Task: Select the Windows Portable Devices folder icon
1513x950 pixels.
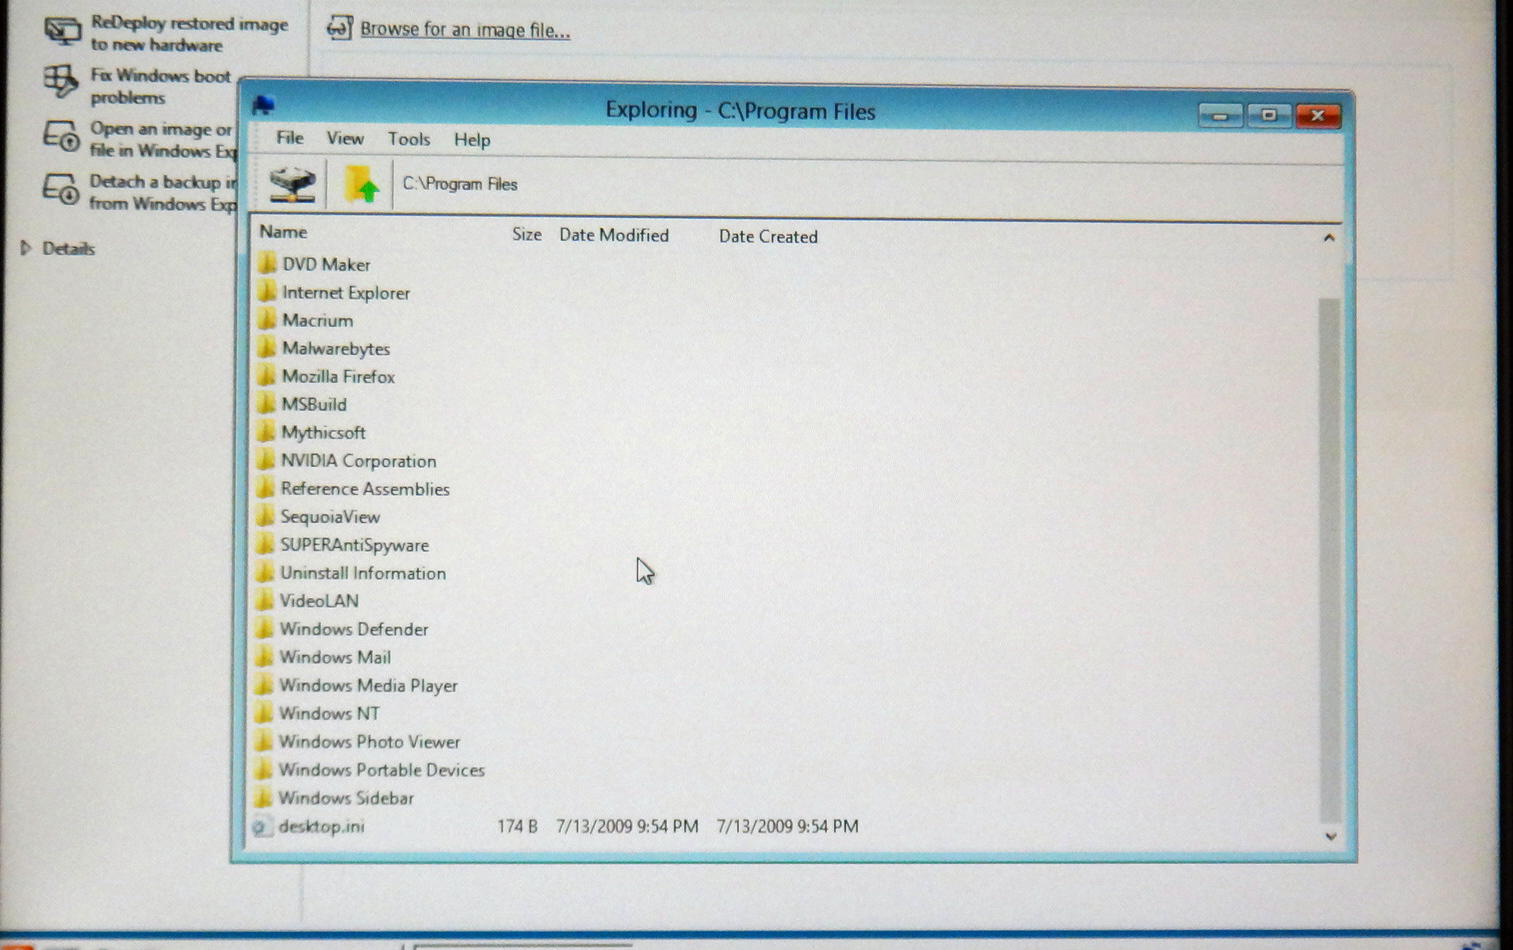Action: 263,769
